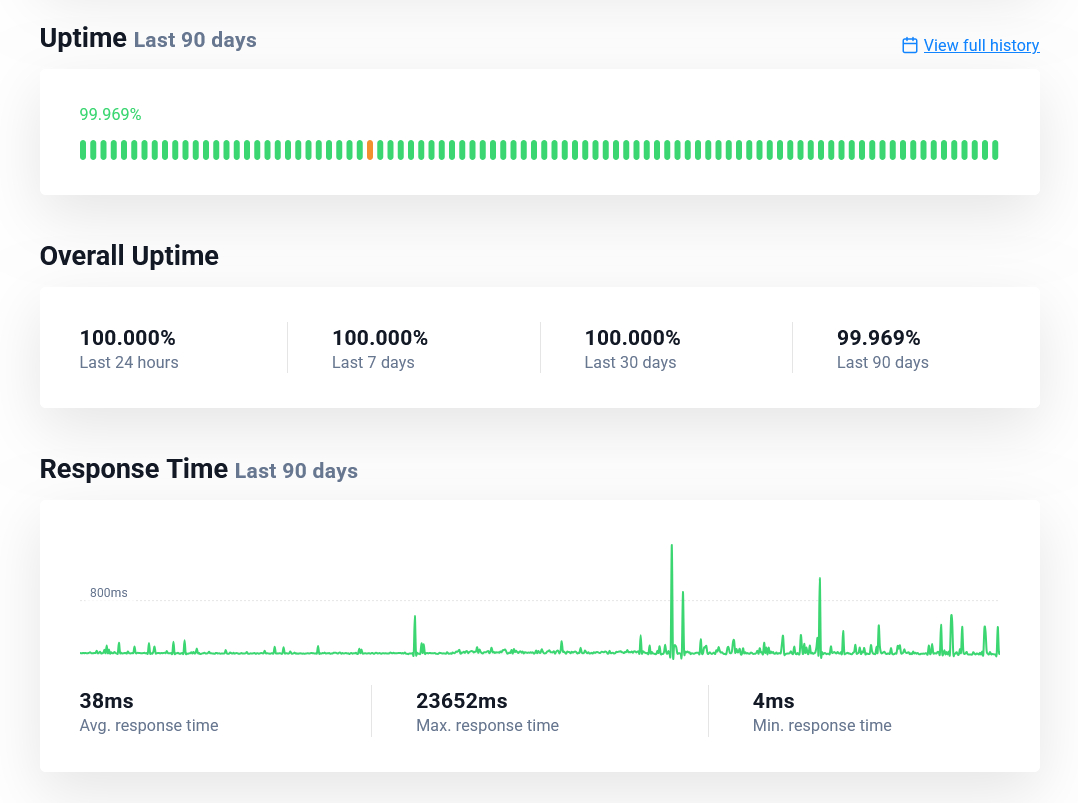Viewport: 1078px width, 803px height.
Task: Click the Uptime section heading
Action: click(83, 38)
